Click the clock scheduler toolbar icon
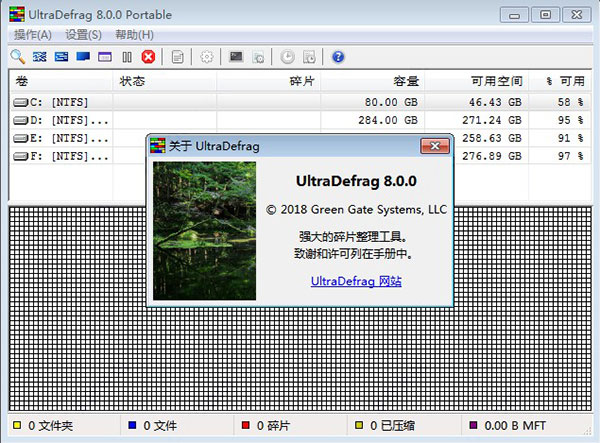 (287, 57)
